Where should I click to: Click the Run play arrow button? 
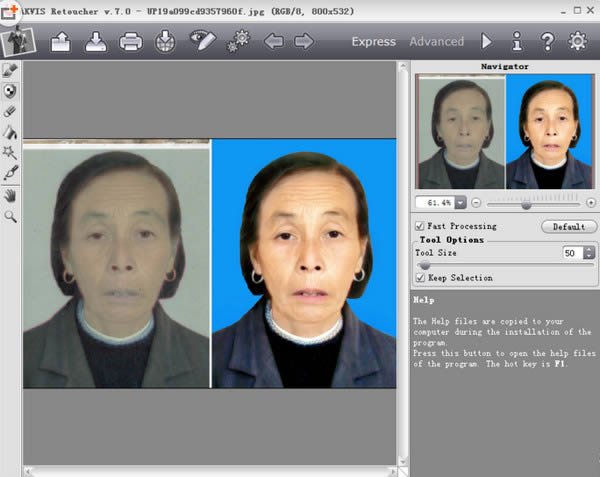click(x=487, y=42)
